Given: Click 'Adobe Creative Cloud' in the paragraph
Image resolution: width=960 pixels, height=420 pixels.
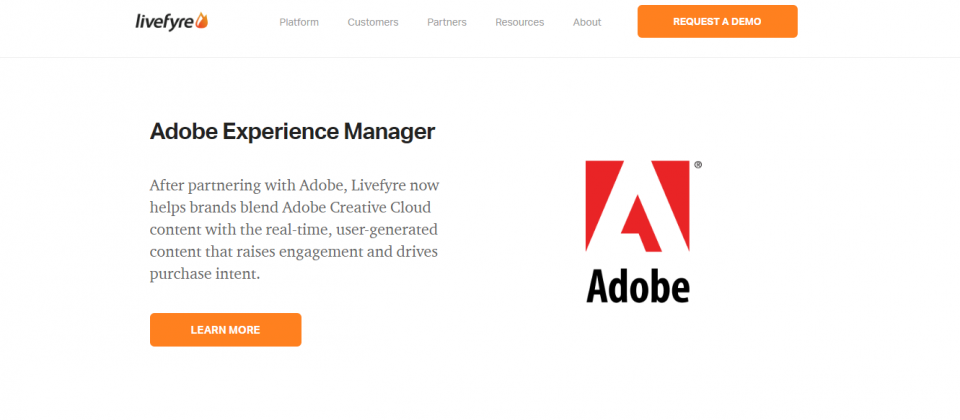Looking at the screenshot, I should tap(357, 208).
